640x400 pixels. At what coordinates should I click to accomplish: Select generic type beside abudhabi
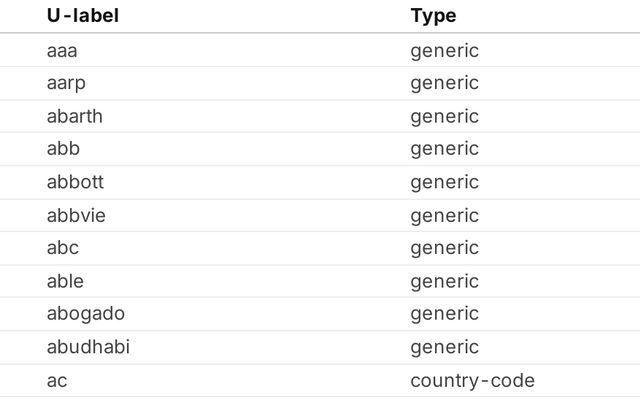[x=444, y=347]
